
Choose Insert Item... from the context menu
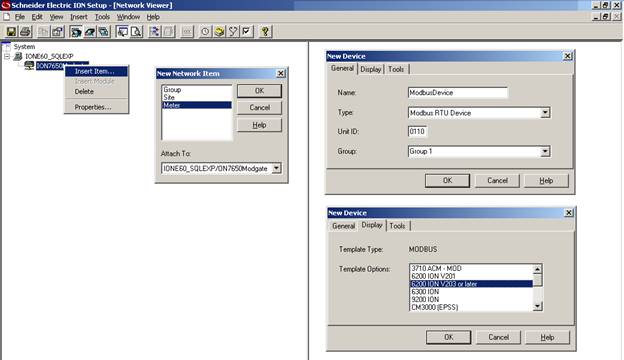click(96, 71)
